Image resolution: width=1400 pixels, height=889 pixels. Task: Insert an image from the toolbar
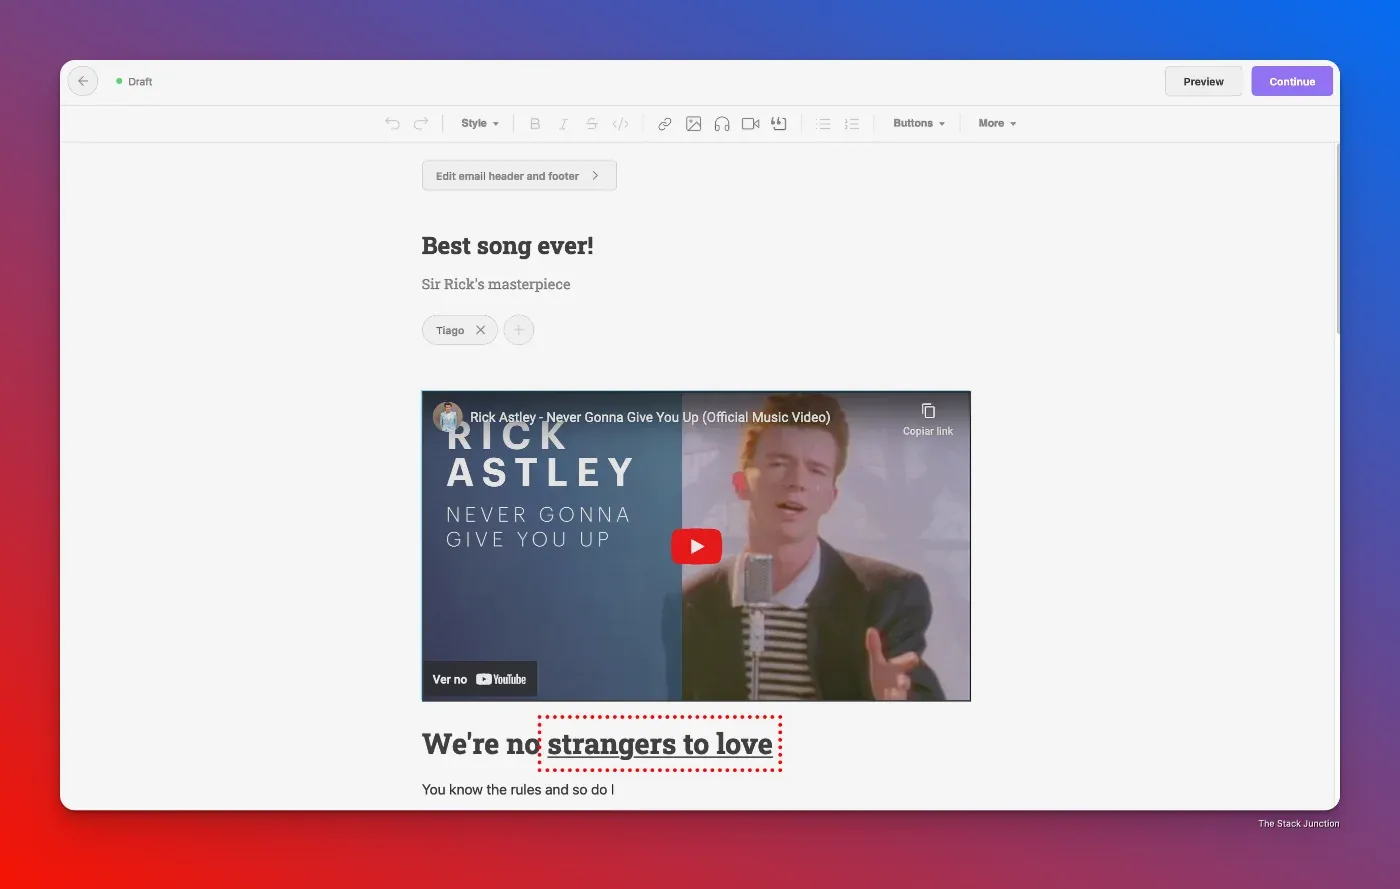tap(693, 124)
